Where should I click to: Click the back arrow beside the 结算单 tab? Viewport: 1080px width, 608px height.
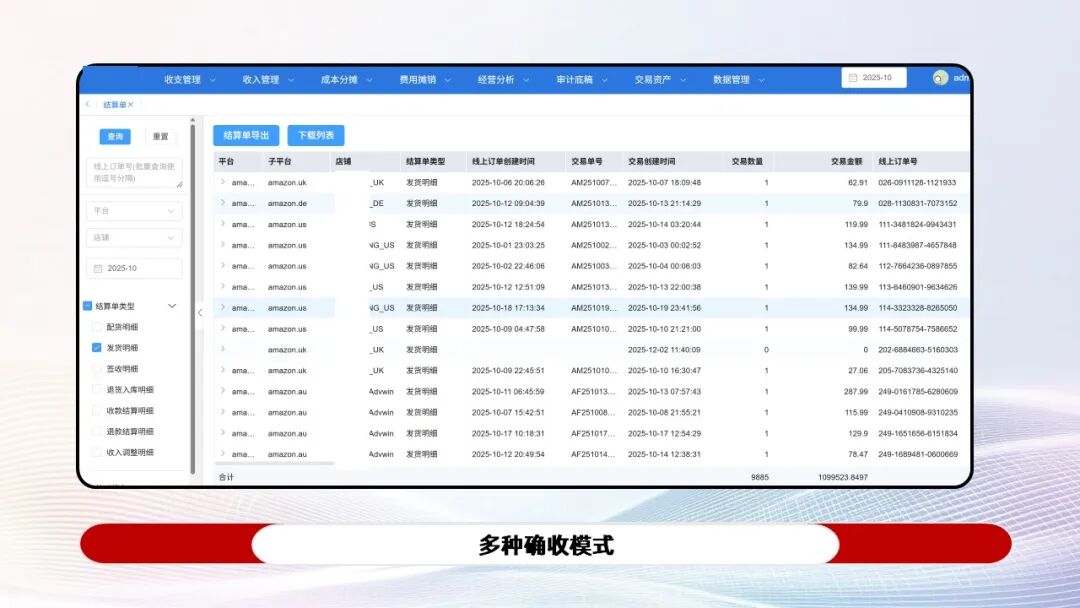[x=87, y=104]
